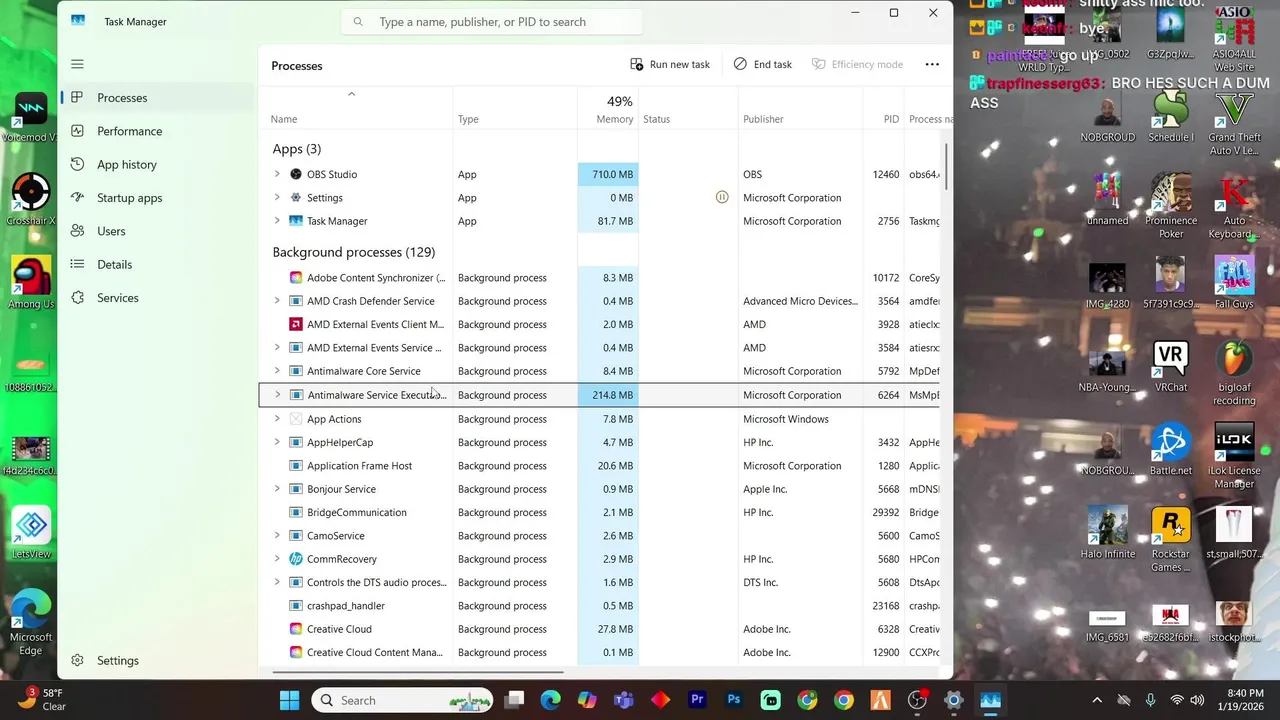
Task: Open Auto Keyboard desktop shortcut
Action: 1234,208
